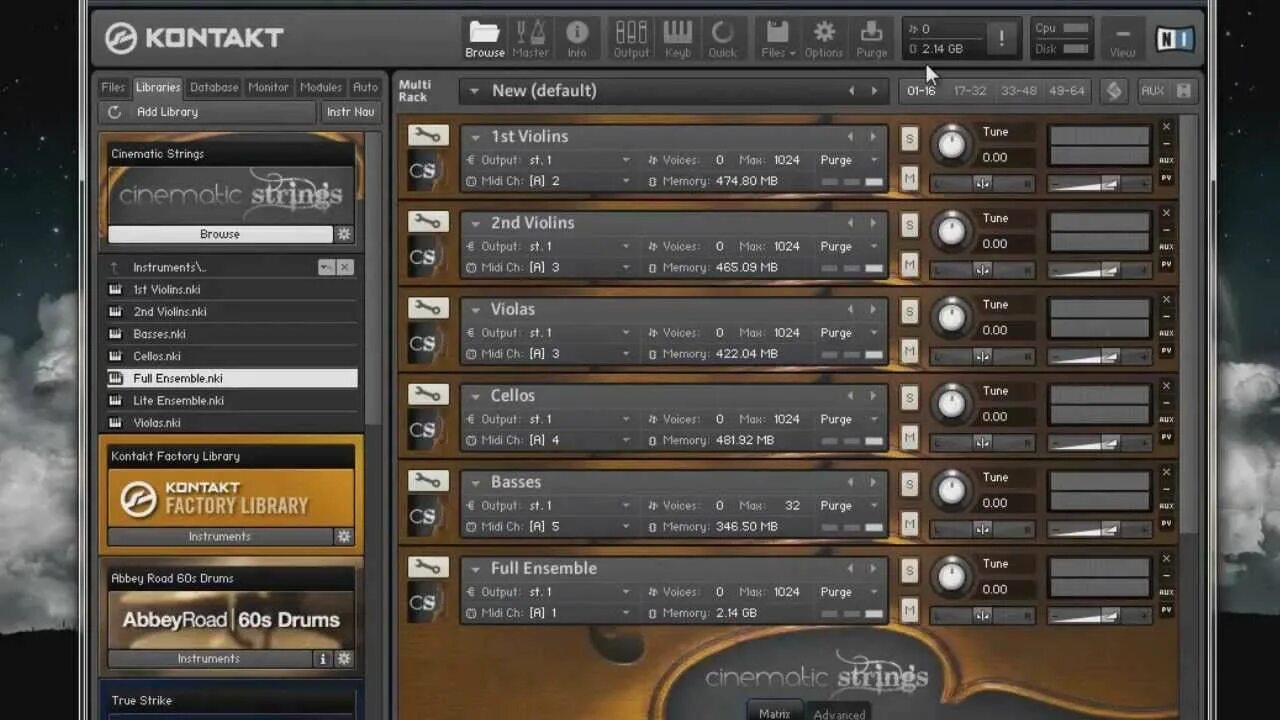Go up a folder in Instruments path

tap(114, 267)
